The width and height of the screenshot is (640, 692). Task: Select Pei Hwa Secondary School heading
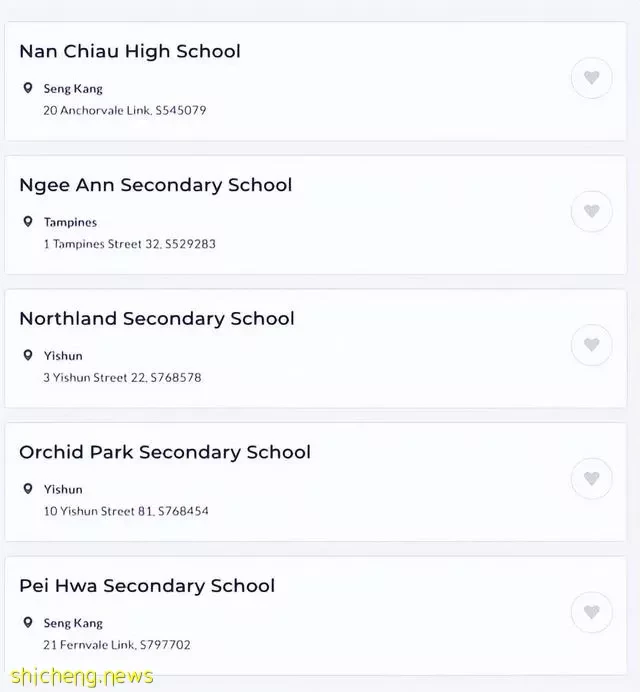147,586
